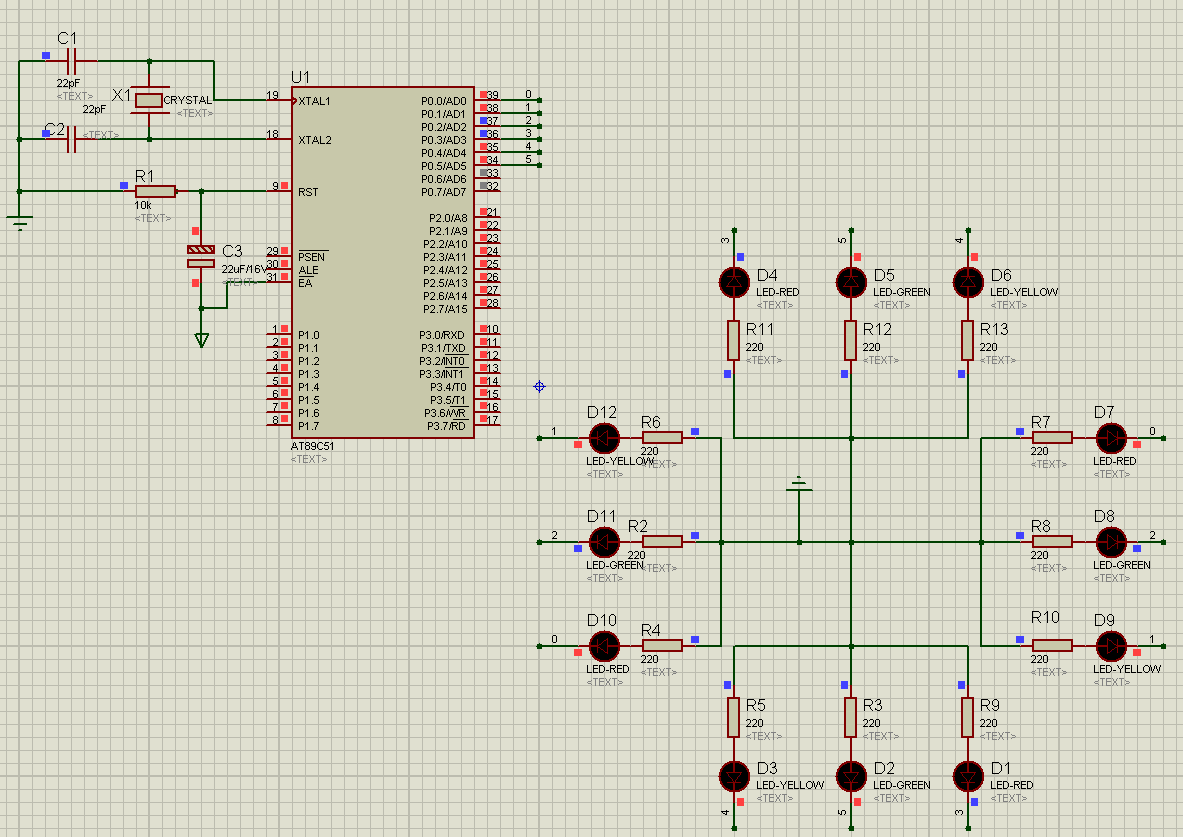Click resistor R12 above the junction

click(x=851, y=340)
